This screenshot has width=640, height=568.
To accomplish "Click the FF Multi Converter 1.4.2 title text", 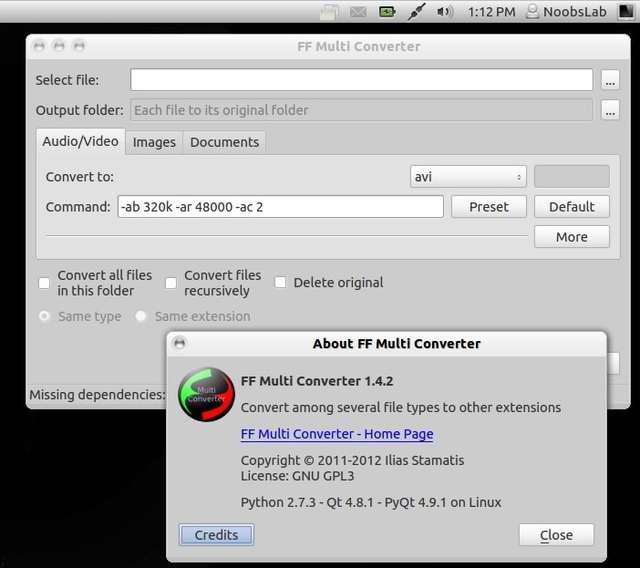I will pyautogui.click(x=317, y=381).
